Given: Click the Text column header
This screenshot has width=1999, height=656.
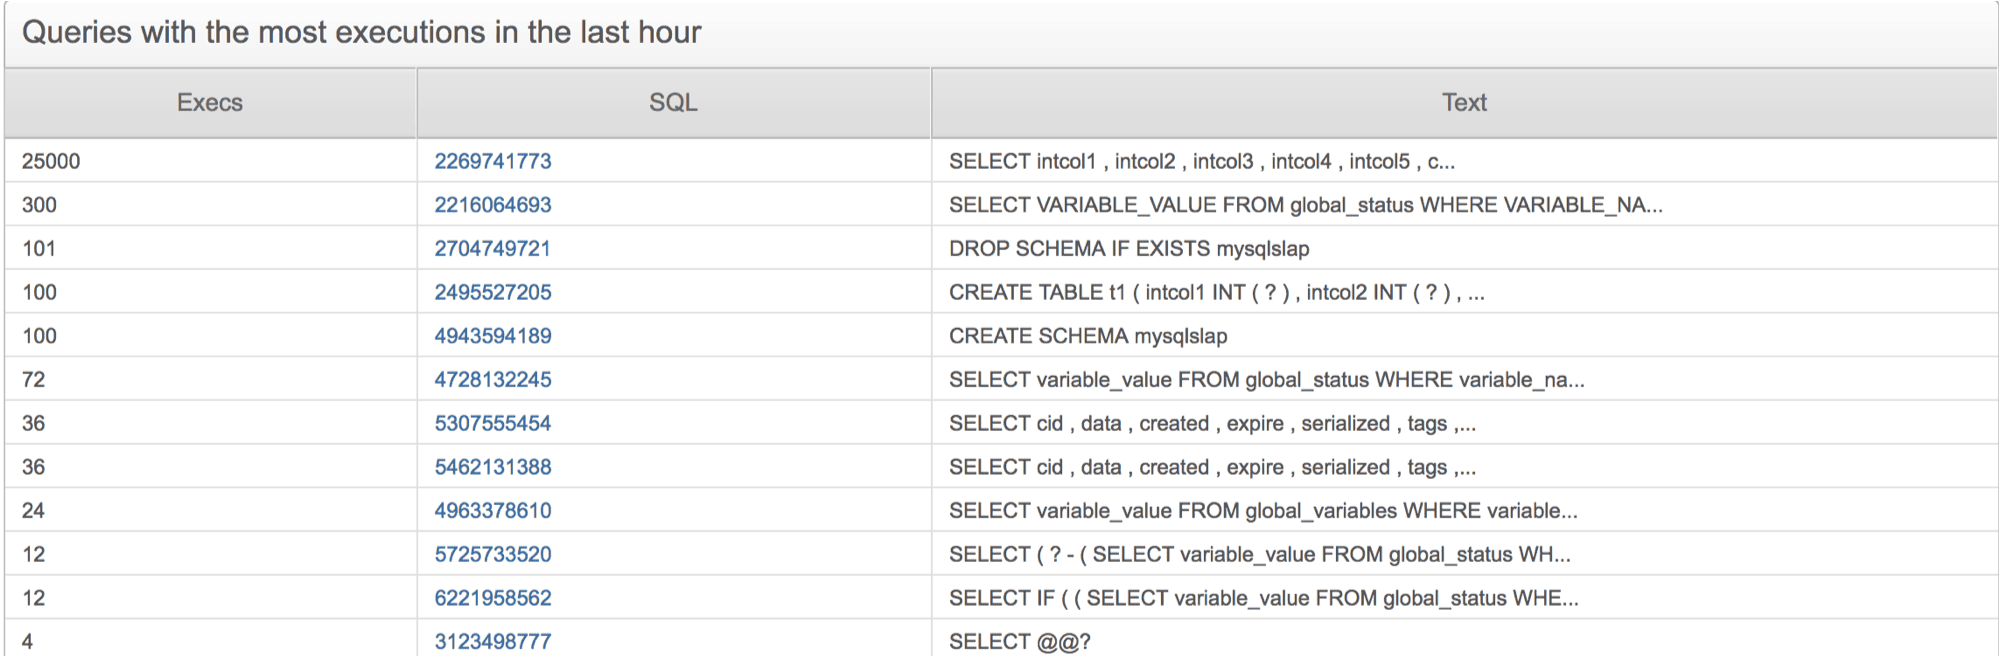Looking at the screenshot, I should (x=1464, y=103).
